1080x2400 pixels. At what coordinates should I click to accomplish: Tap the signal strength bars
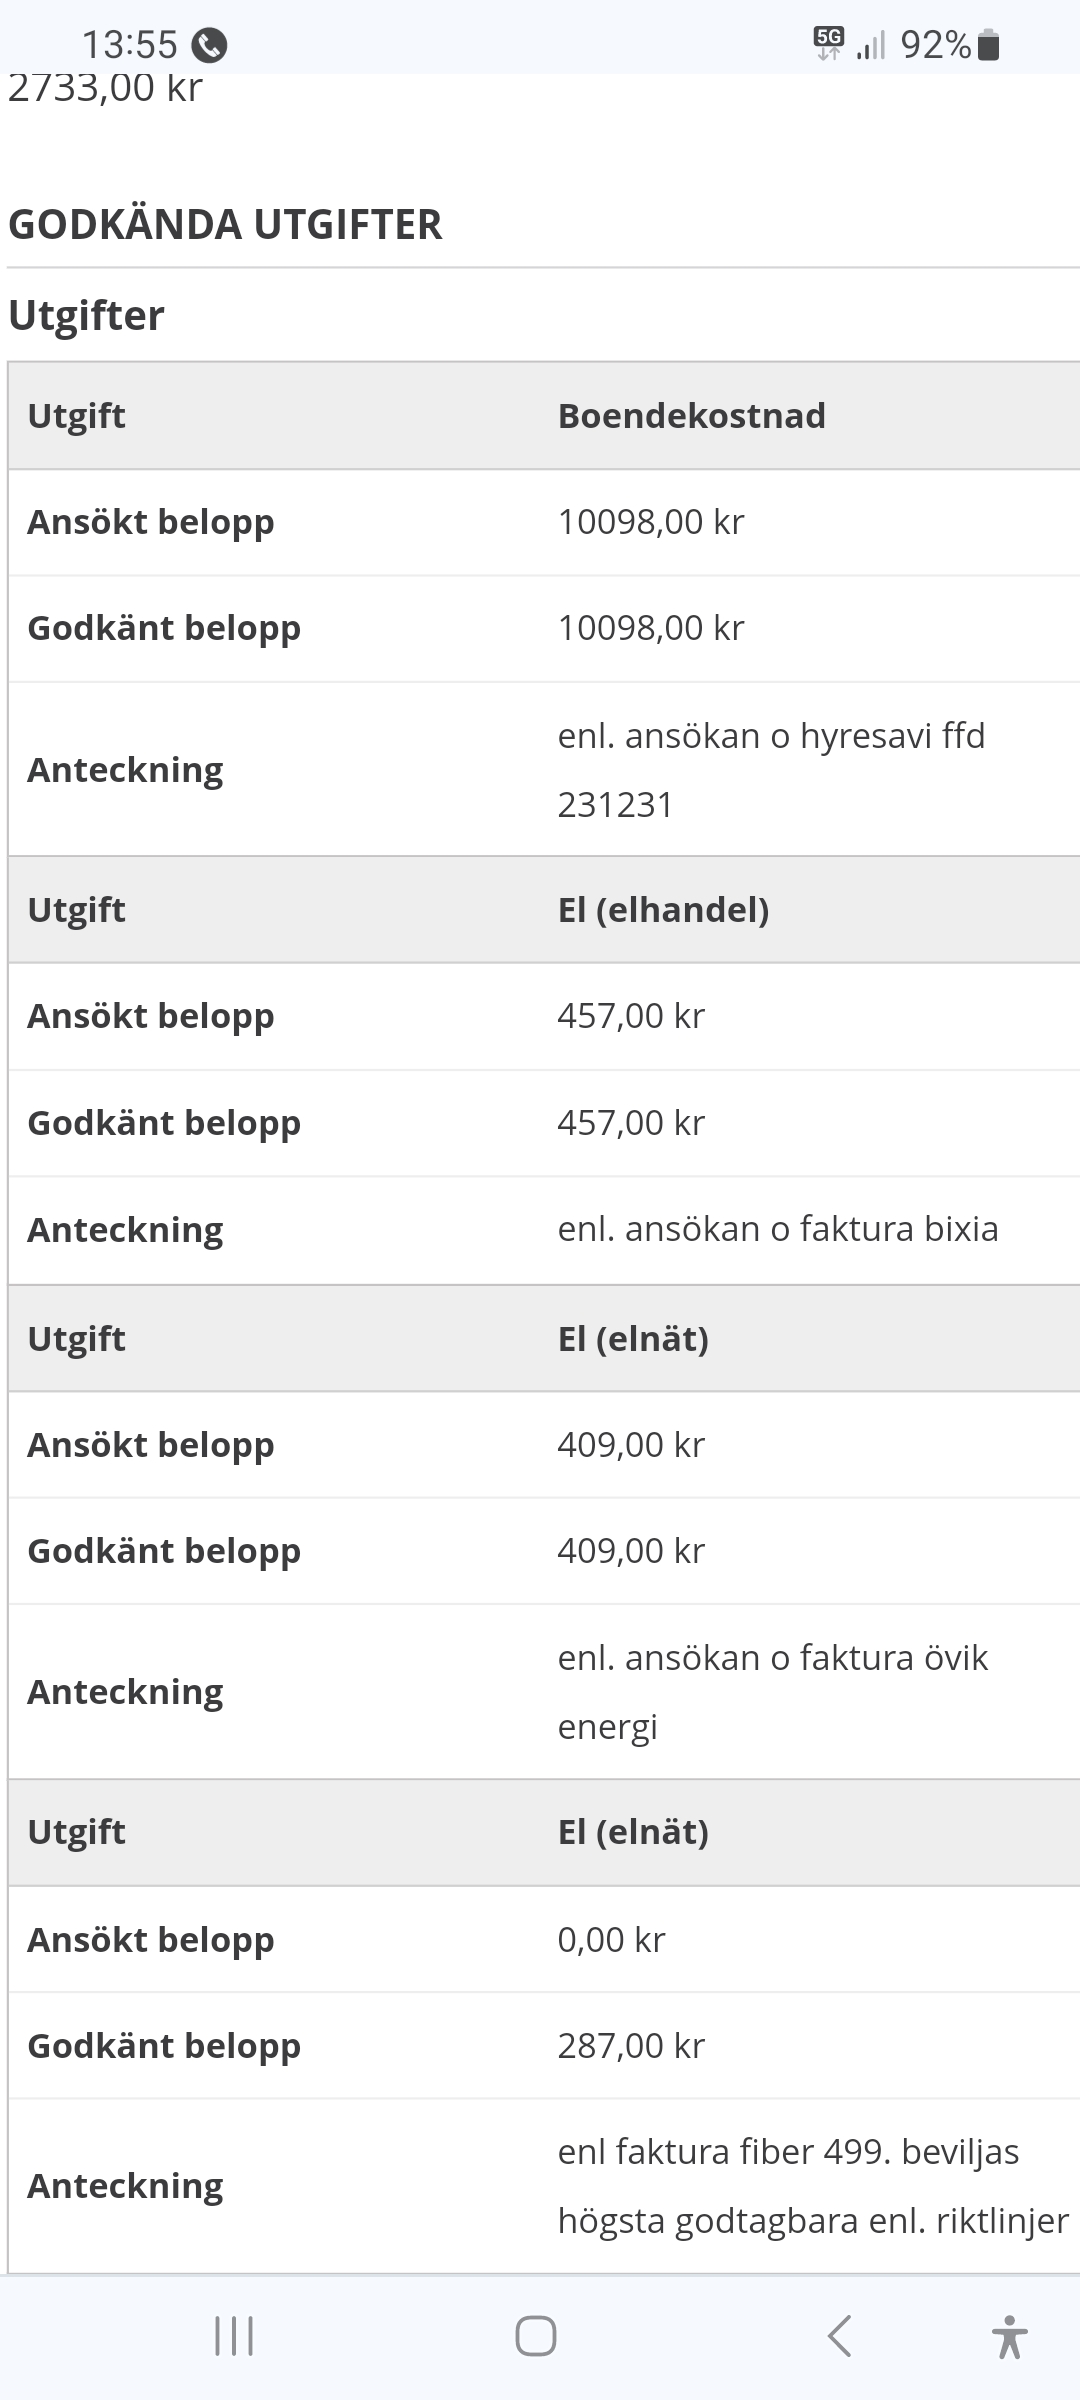pos(871,46)
